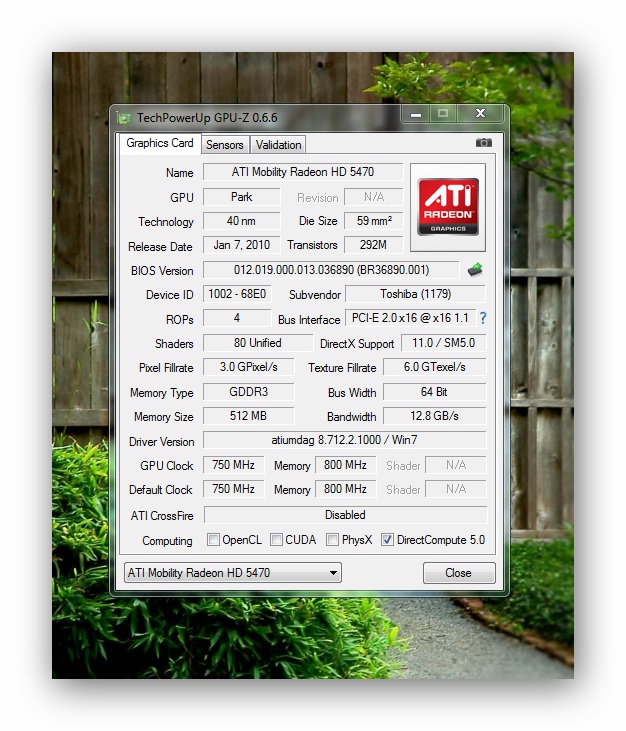
Task: Minimize the GPU-Z window
Action: 416,114
